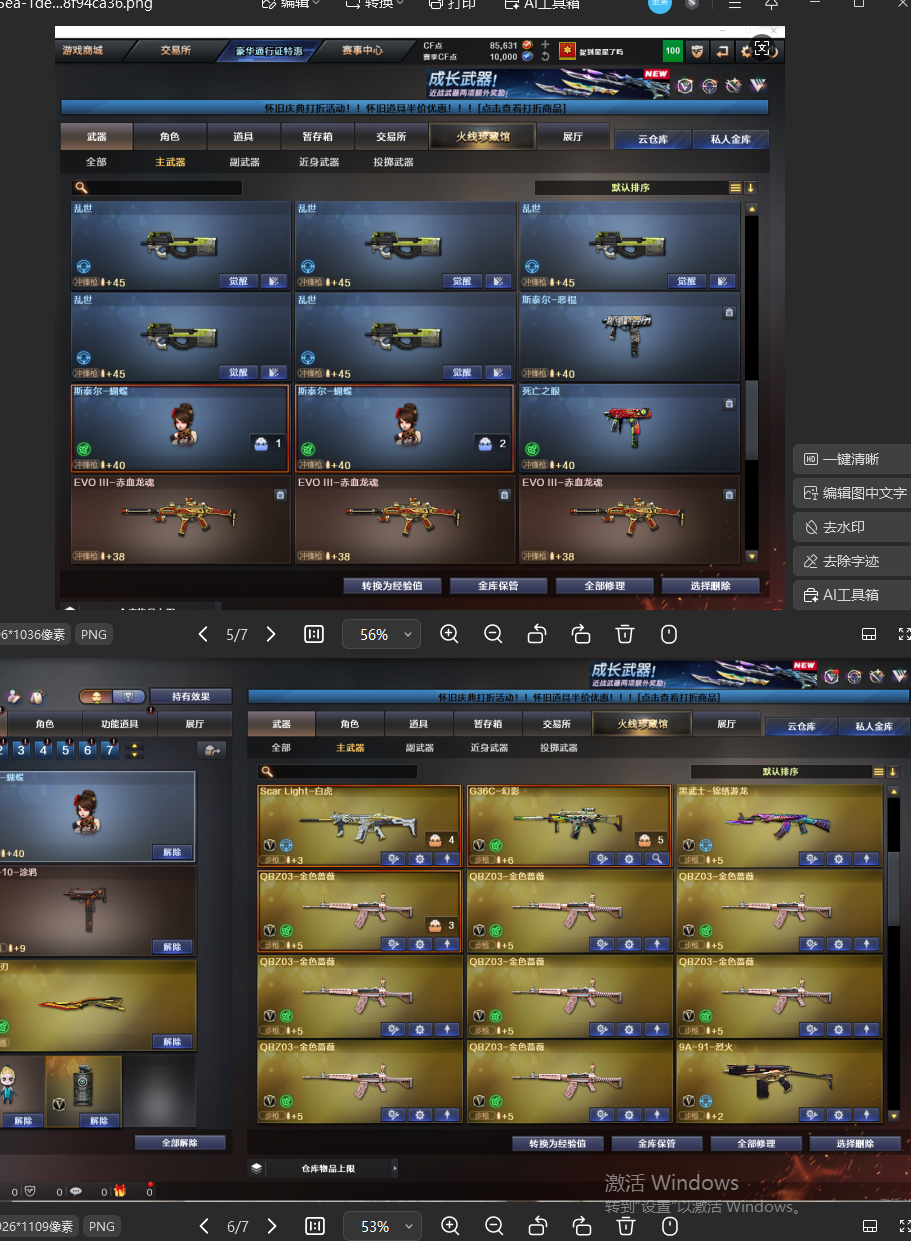Image resolution: width=911 pixels, height=1241 pixels.
Task: Go to previous image in 6/7 toolbar
Action: coord(204,1226)
